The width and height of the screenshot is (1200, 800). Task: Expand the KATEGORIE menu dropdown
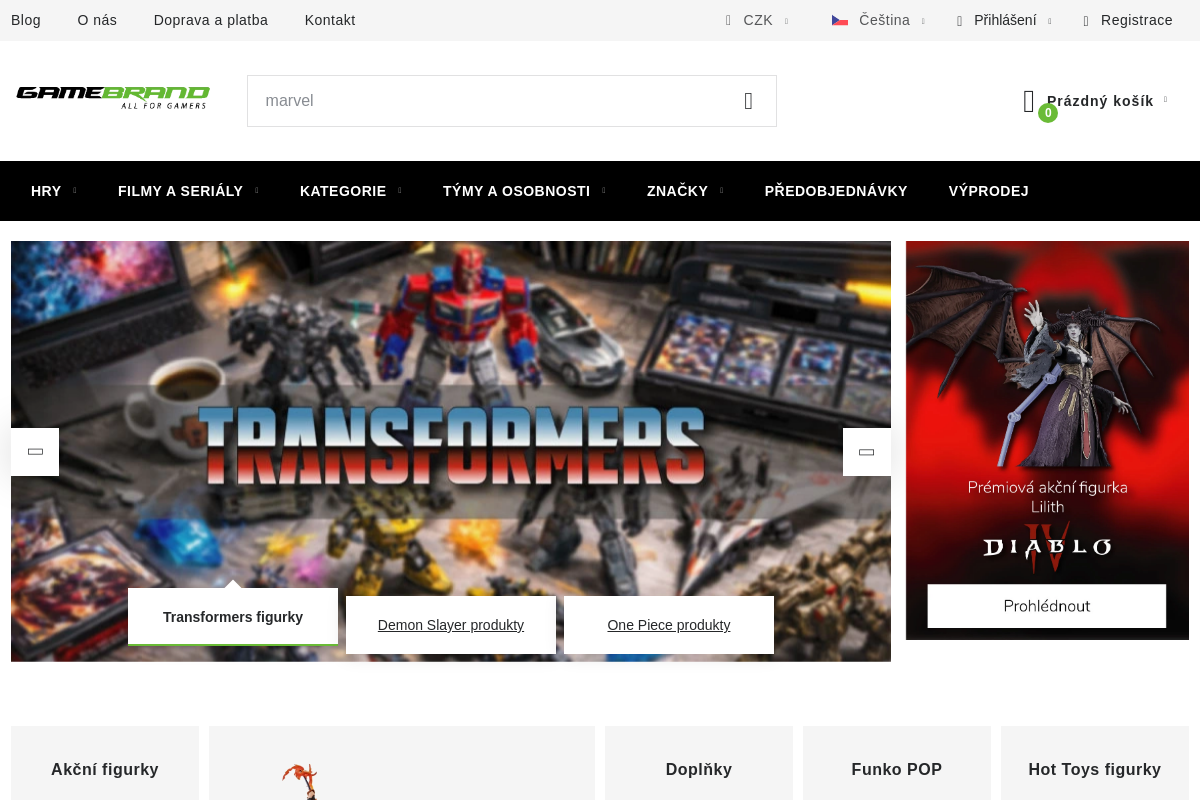[x=343, y=191]
